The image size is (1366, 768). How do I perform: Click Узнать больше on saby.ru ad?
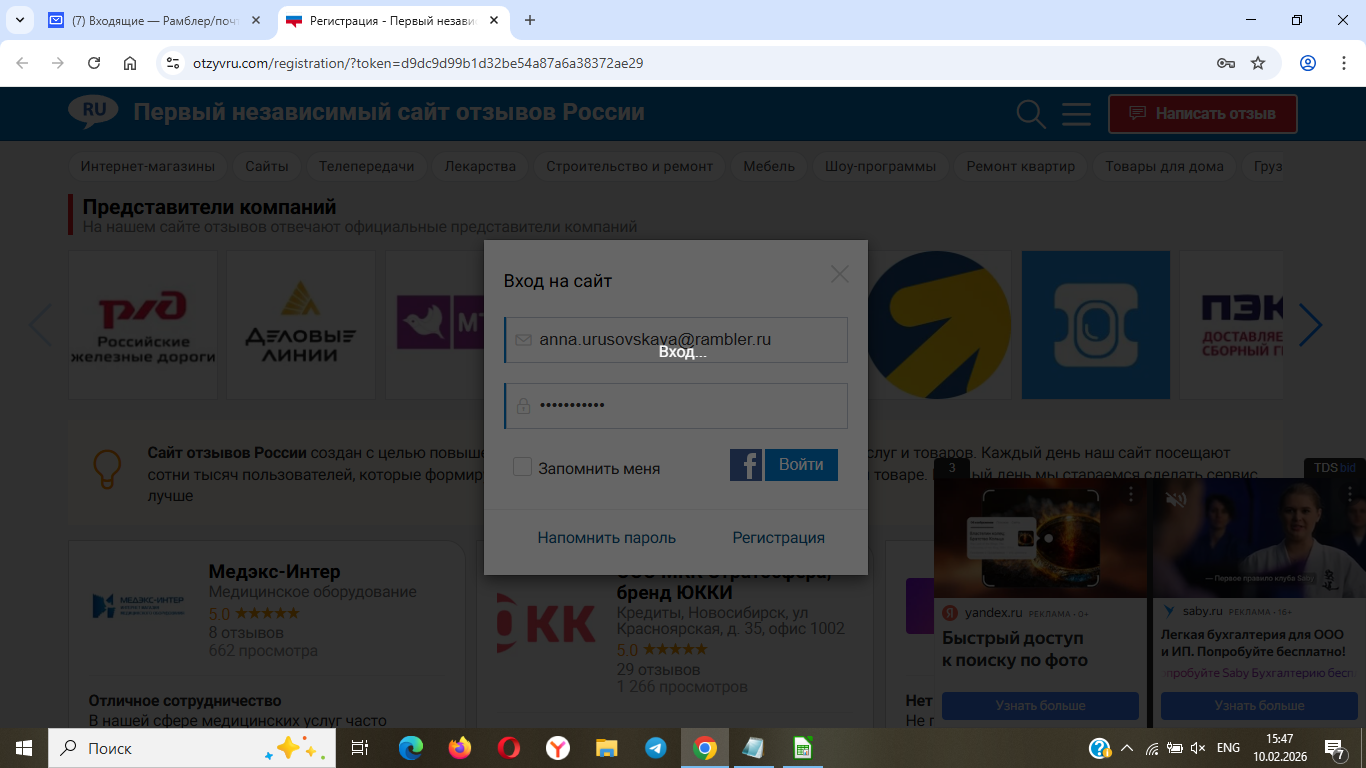coord(1259,705)
